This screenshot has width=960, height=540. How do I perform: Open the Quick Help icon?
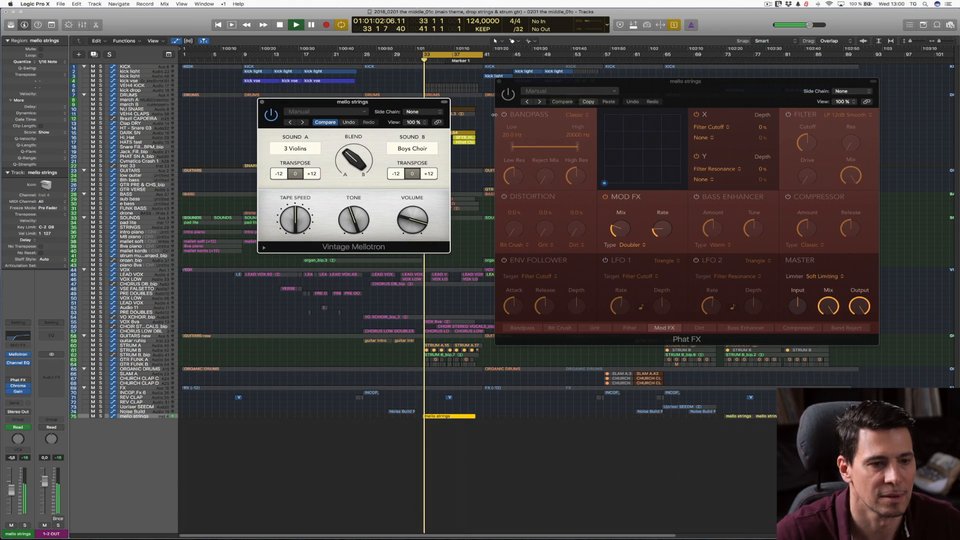point(38,25)
